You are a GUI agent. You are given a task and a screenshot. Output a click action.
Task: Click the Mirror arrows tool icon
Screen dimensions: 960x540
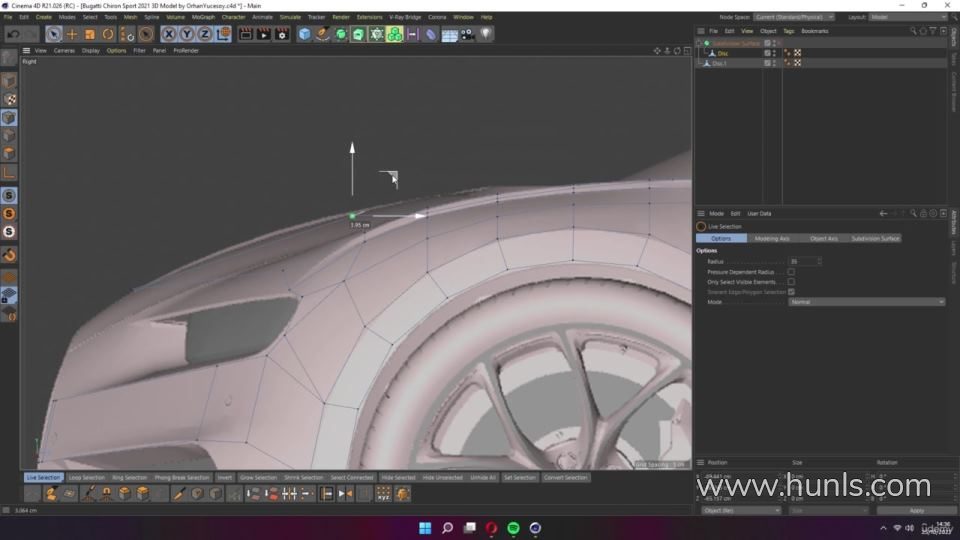coord(345,493)
